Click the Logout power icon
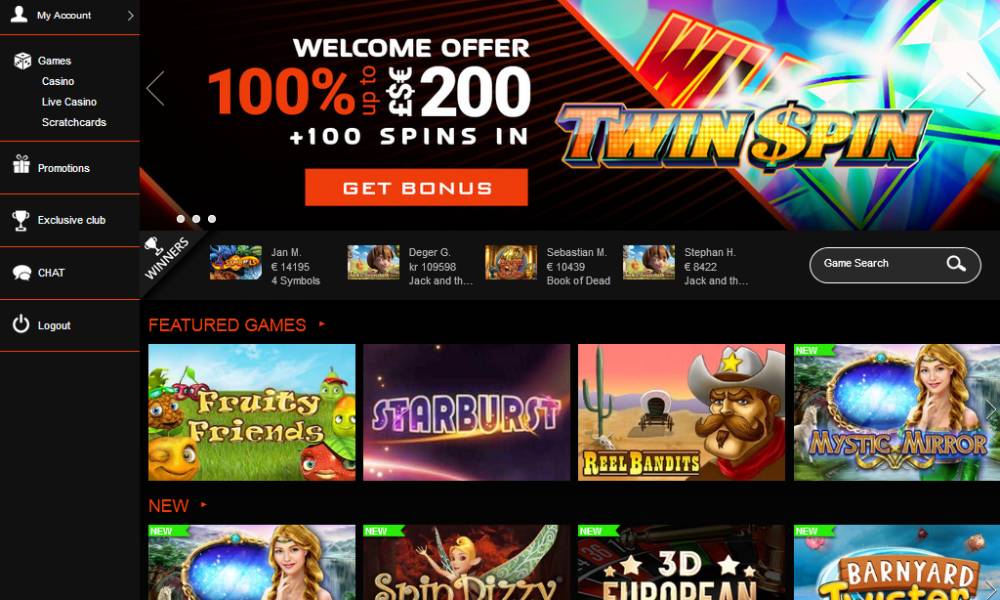 [21, 324]
